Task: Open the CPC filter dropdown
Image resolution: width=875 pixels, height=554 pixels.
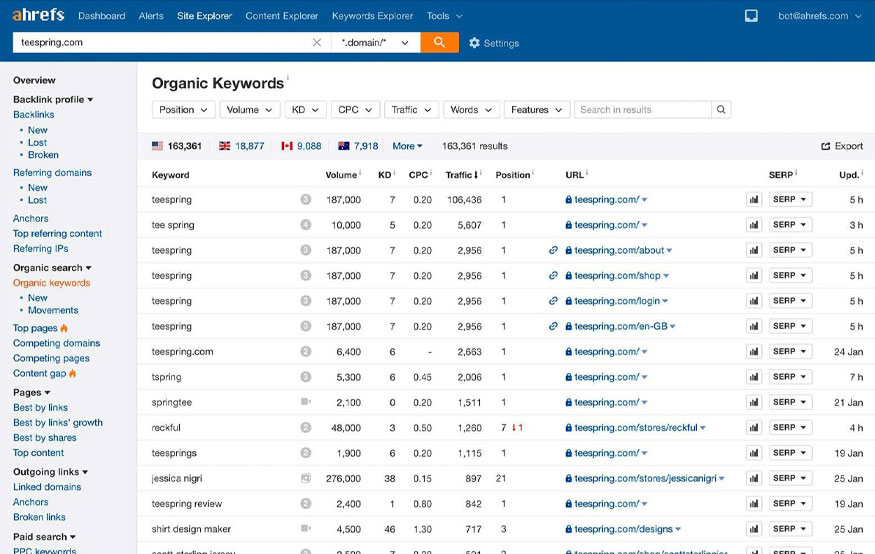Action: pos(355,109)
